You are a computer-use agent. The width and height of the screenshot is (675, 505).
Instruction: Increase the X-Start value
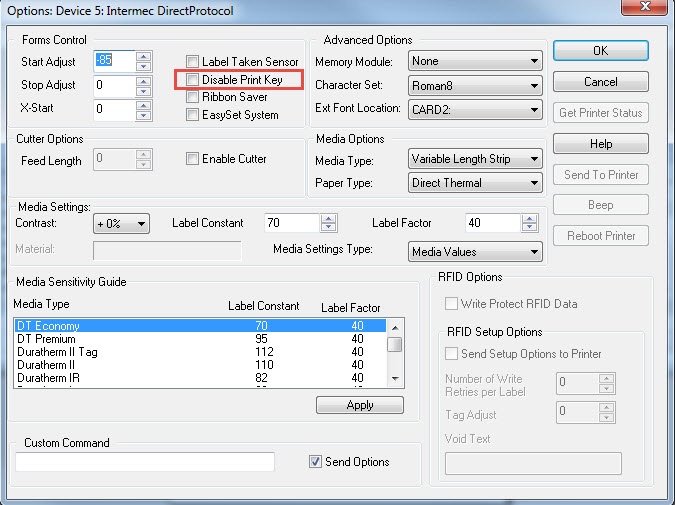tap(144, 105)
